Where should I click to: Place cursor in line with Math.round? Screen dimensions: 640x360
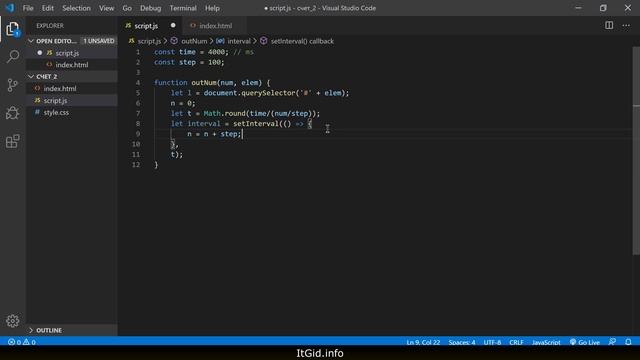[x=245, y=113]
